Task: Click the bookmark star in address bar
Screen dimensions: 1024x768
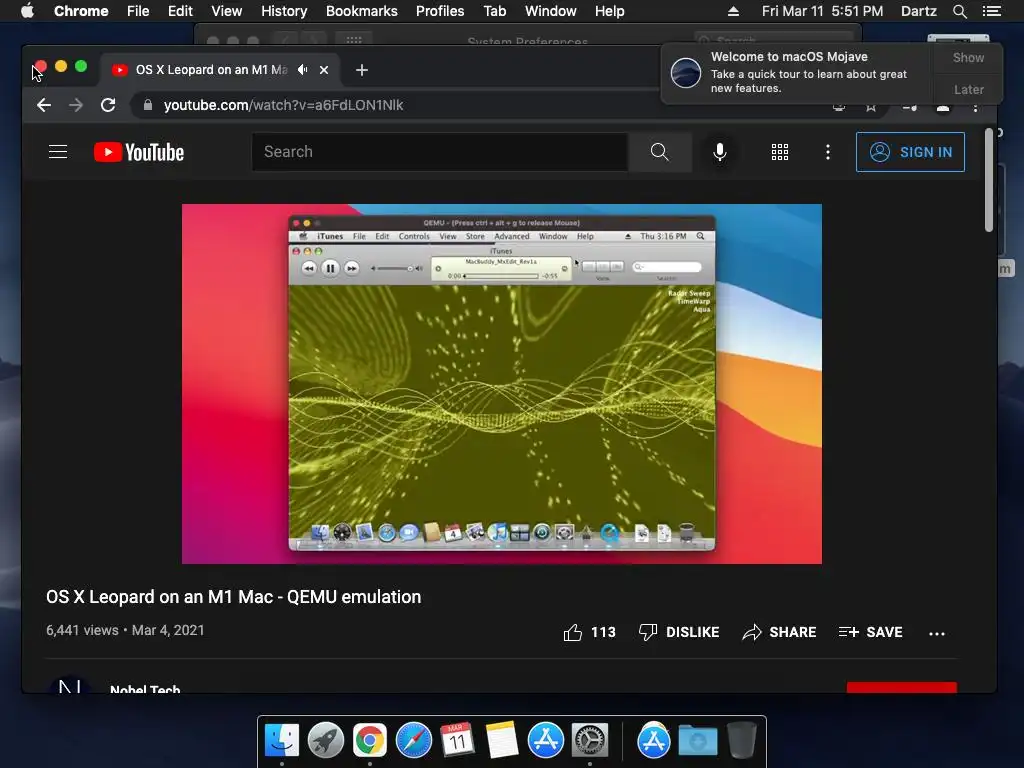Action: pos(871,106)
